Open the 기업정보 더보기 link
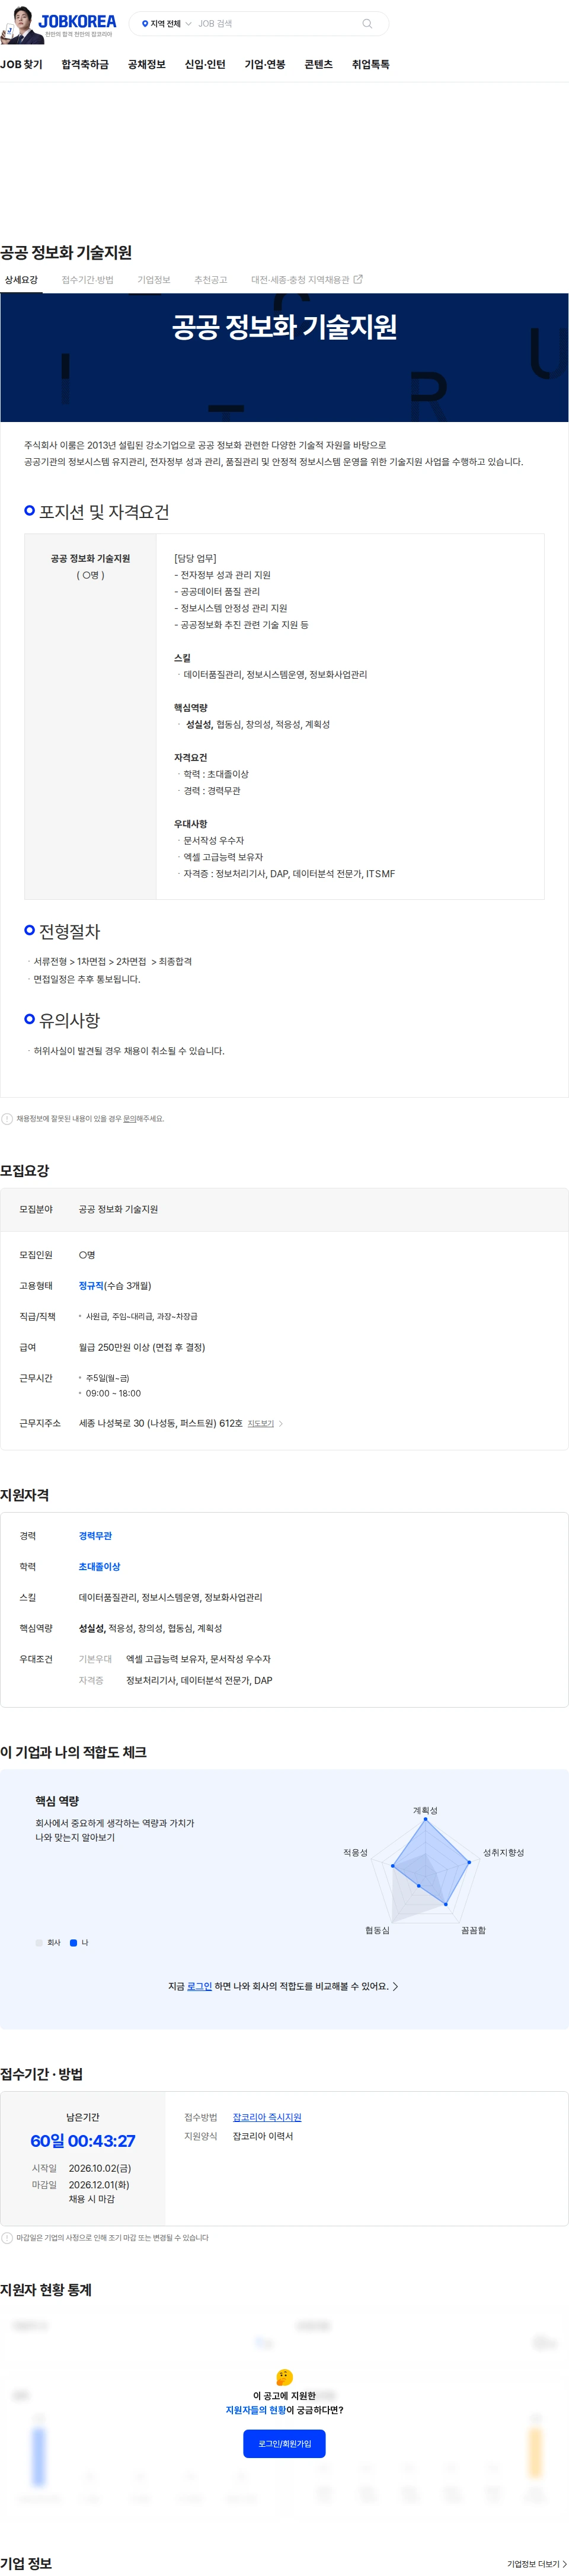 (537, 2563)
